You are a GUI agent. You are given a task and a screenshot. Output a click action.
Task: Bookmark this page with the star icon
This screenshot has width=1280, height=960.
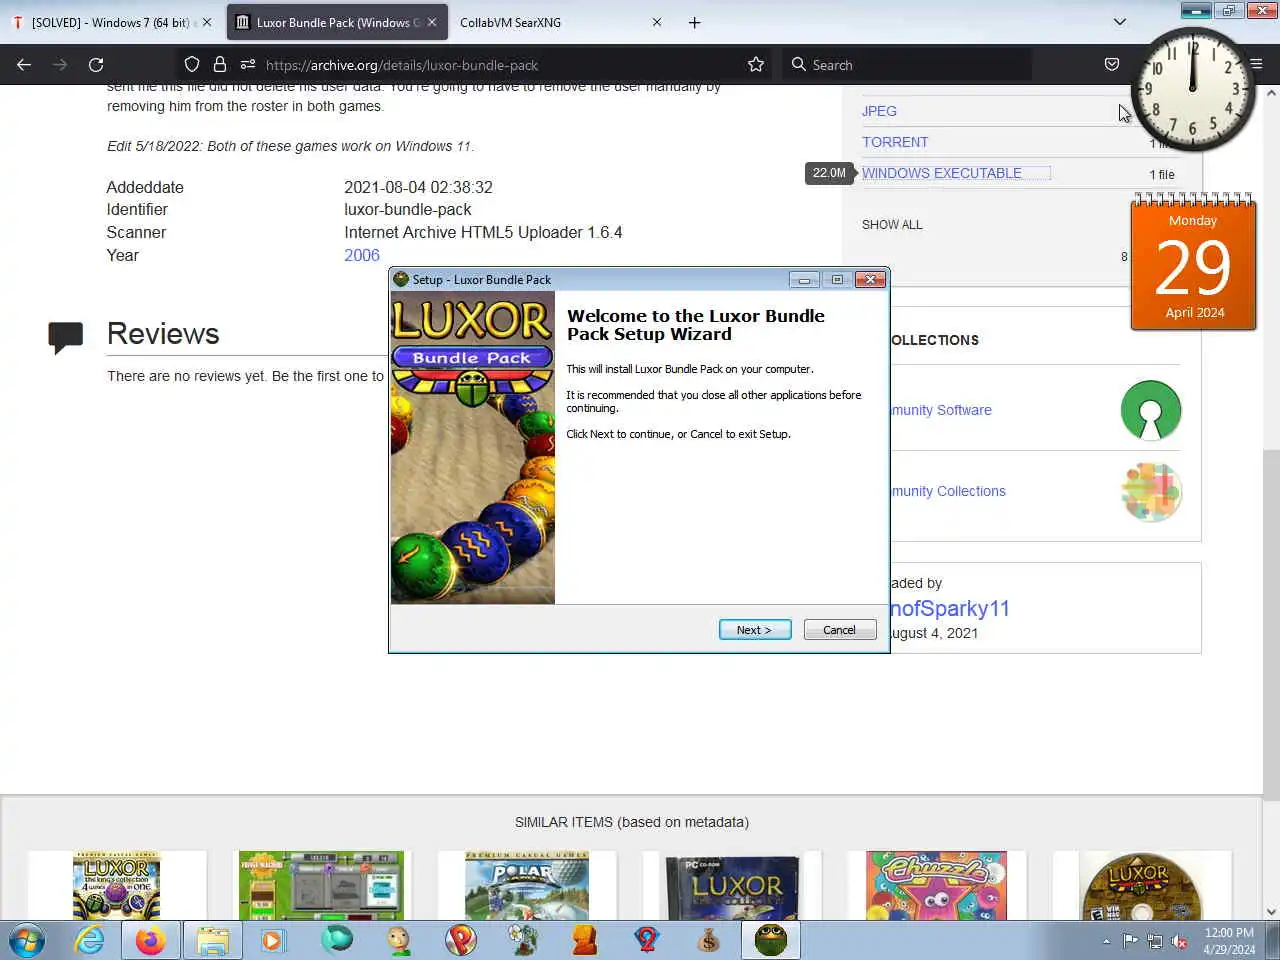(756, 64)
